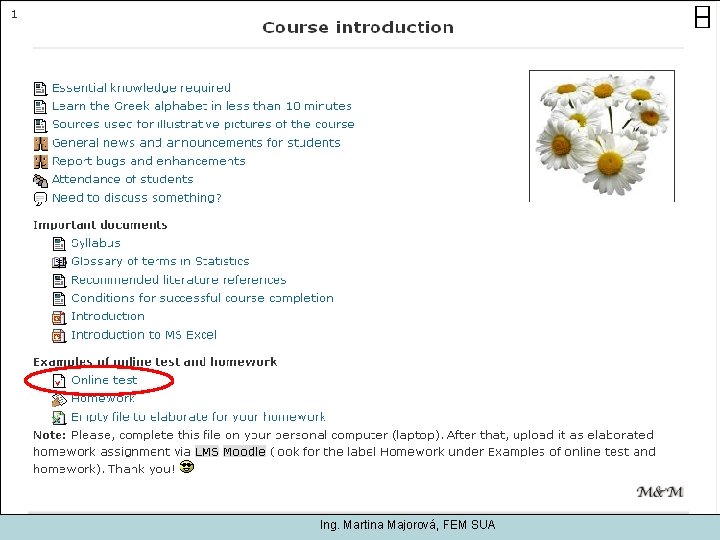720x540 pixels.
Task: Click Excel file icon beside Empty file
Action: click(59, 417)
